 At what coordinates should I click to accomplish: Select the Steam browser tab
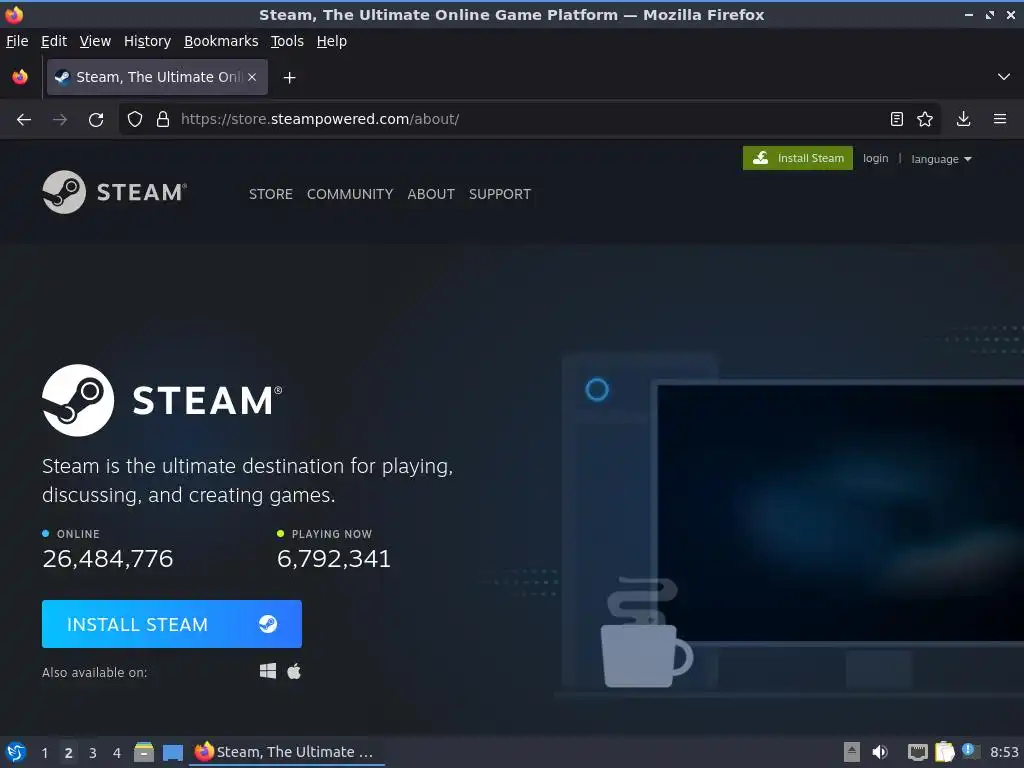point(157,77)
